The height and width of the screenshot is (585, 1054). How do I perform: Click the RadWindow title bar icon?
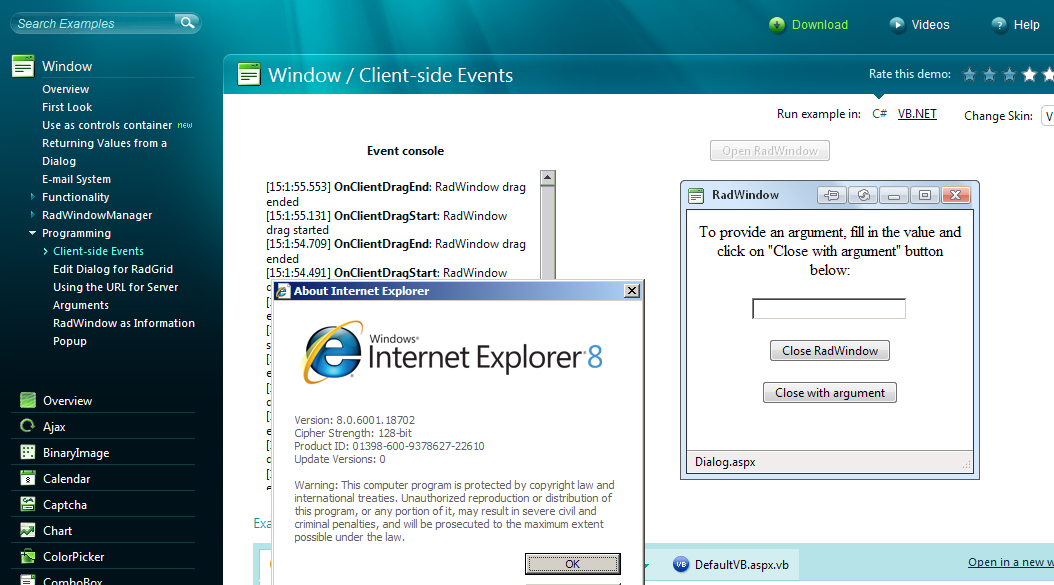coord(696,196)
